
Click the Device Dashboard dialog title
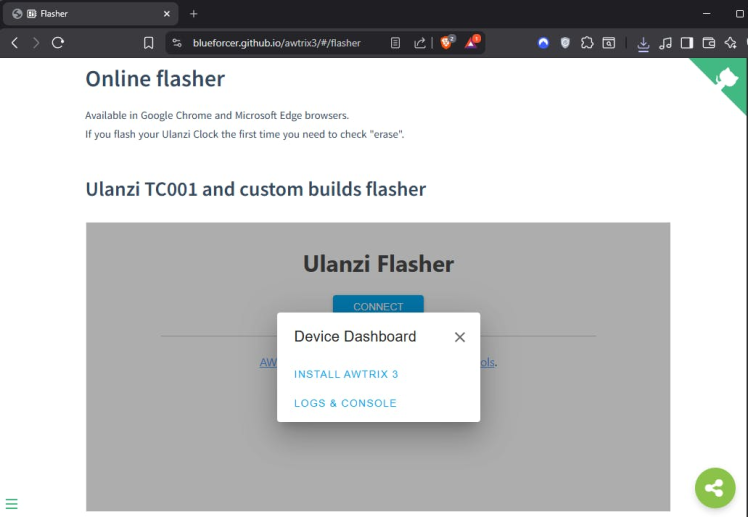pos(355,337)
